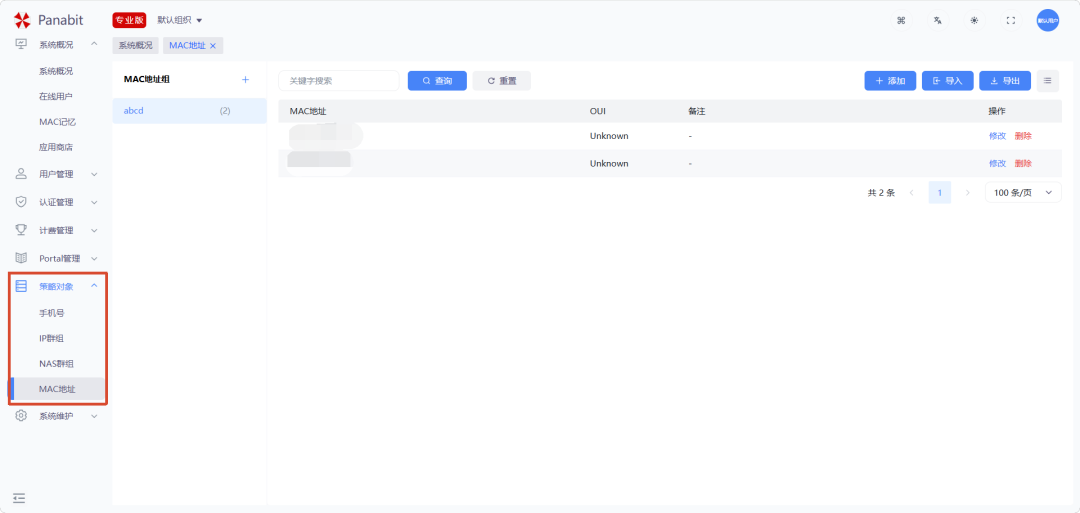Open IP群组 in sidebar
Image resolution: width=1080 pixels, height=513 pixels.
pos(54,338)
